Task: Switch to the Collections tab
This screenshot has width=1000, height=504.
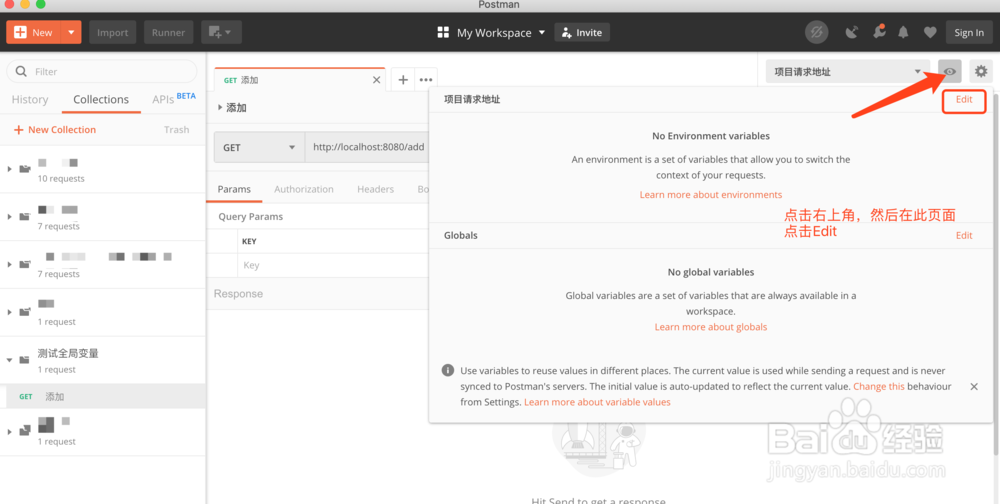Action: 101,100
